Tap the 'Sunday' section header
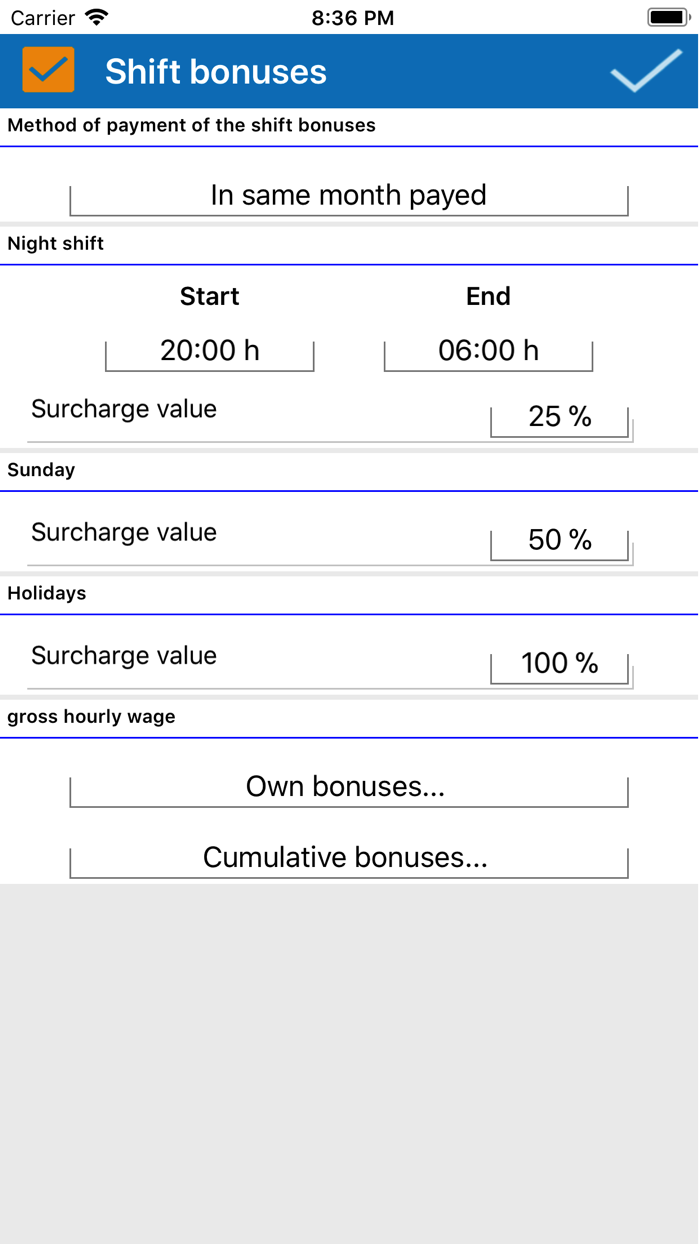The height and width of the screenshot is (1244, 700). pyautogui.click(x=41, y=469)
